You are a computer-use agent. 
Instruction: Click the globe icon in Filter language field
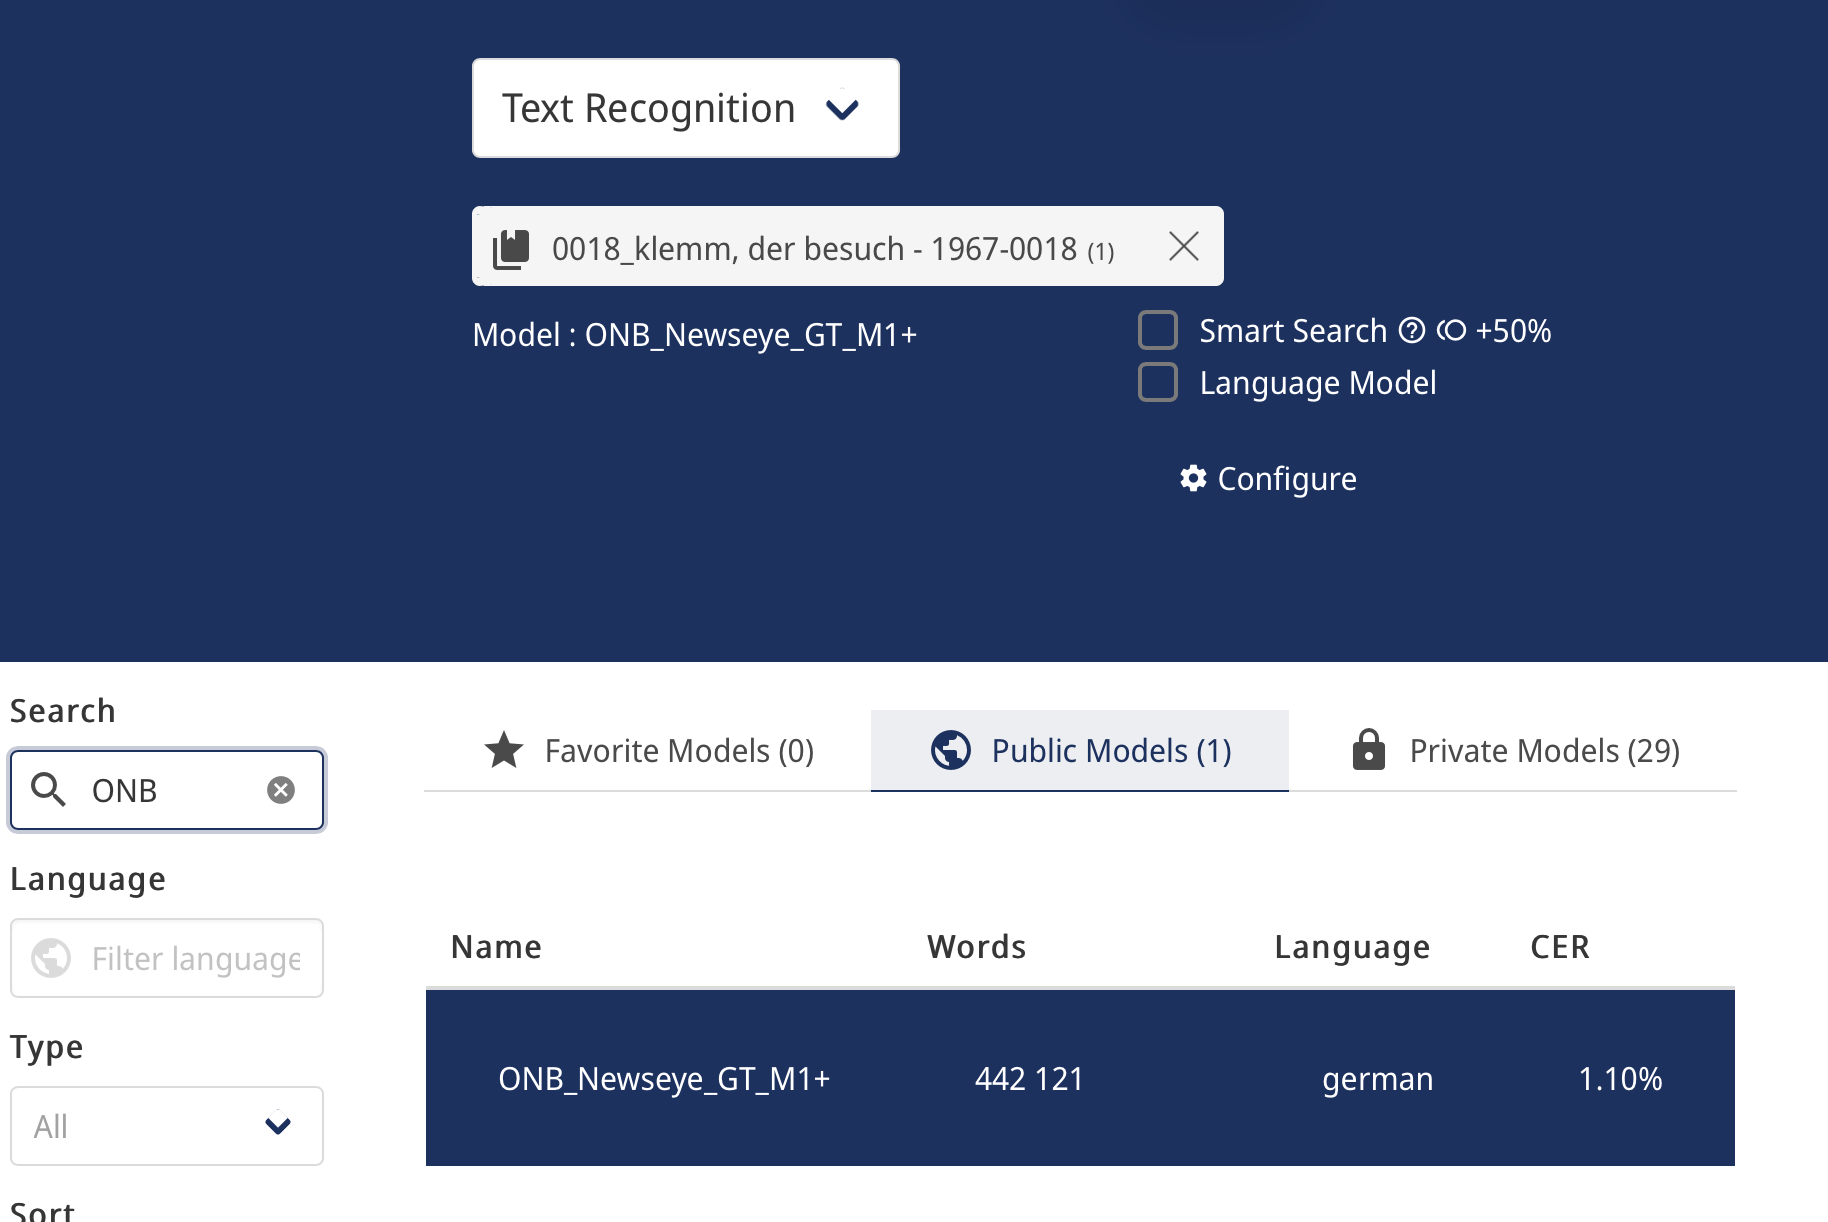[x=51, y=958]
